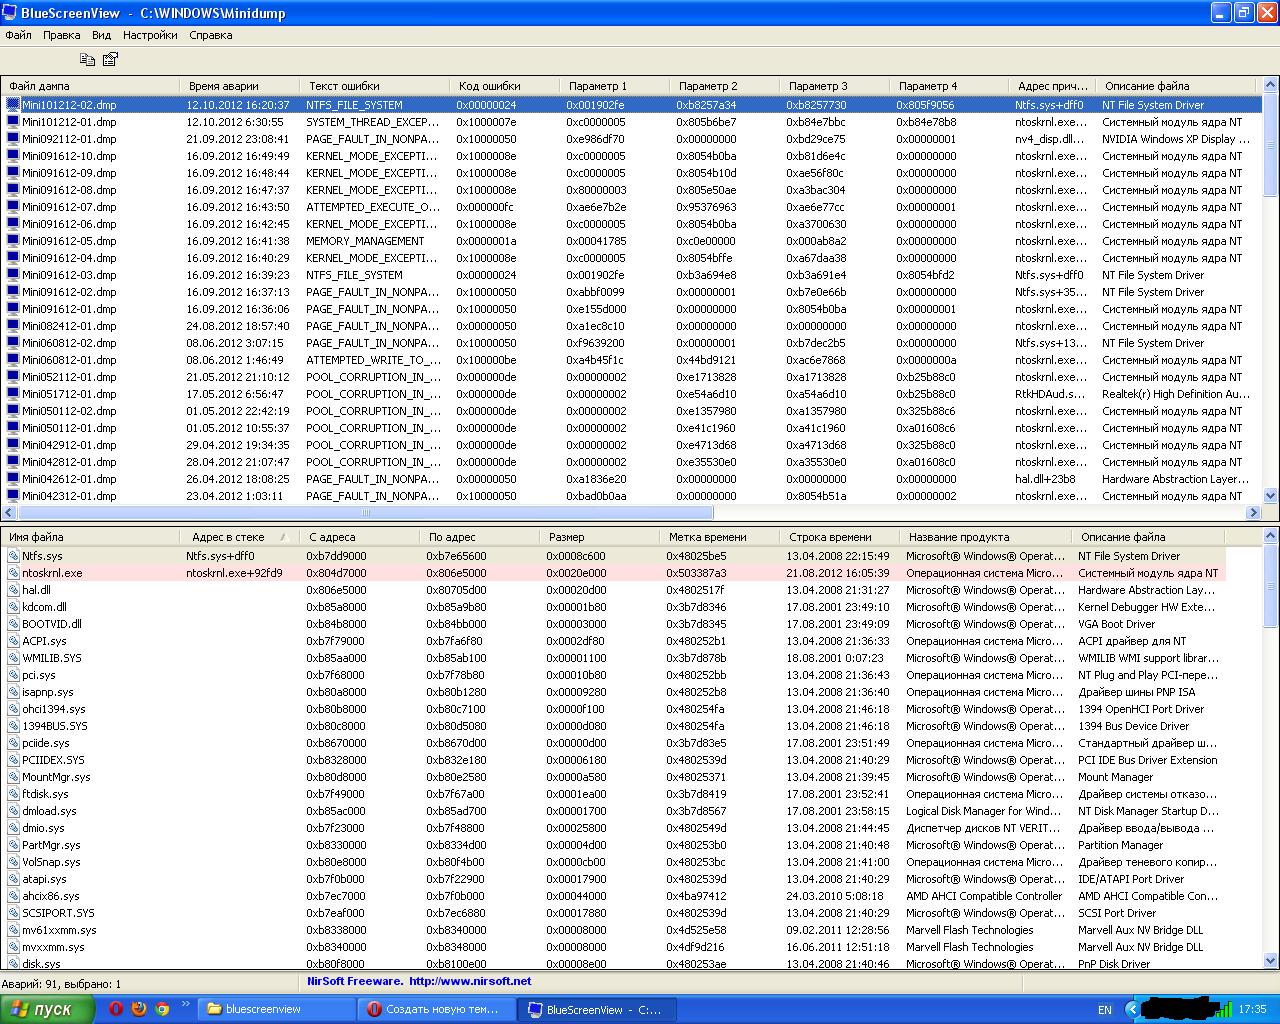Click the upper pane horizontal scroll-right arrow
Viewport: 1280px width, 1024px height.
[x=1254, y=512]
